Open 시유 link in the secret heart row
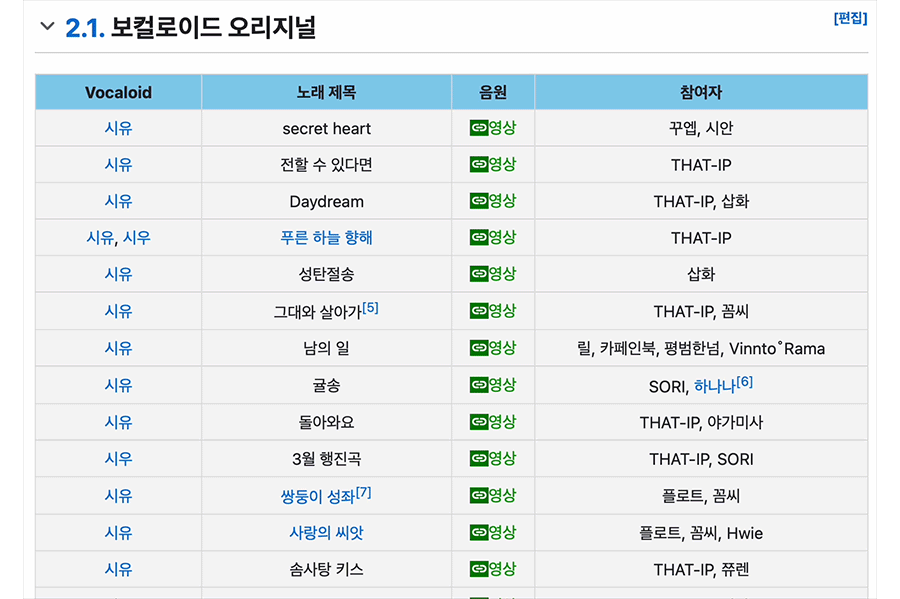900x599 pixels. point(118,128)
